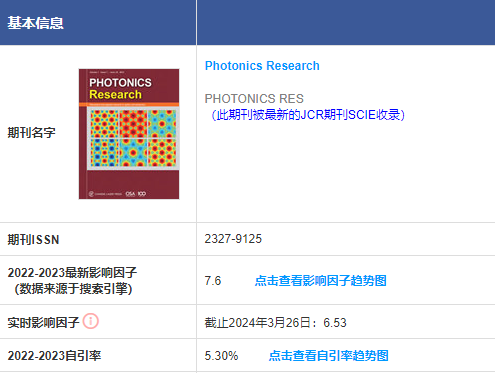Click the 基本信息 table header
495x373 pixels.
point(35,23)
